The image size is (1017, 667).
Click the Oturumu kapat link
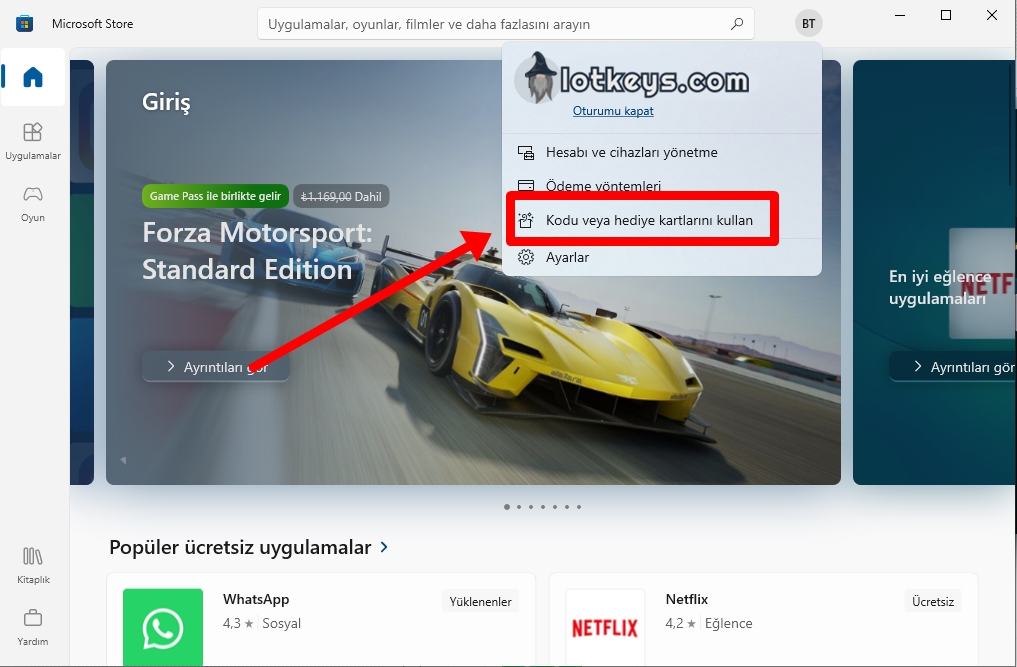(613, 111)
